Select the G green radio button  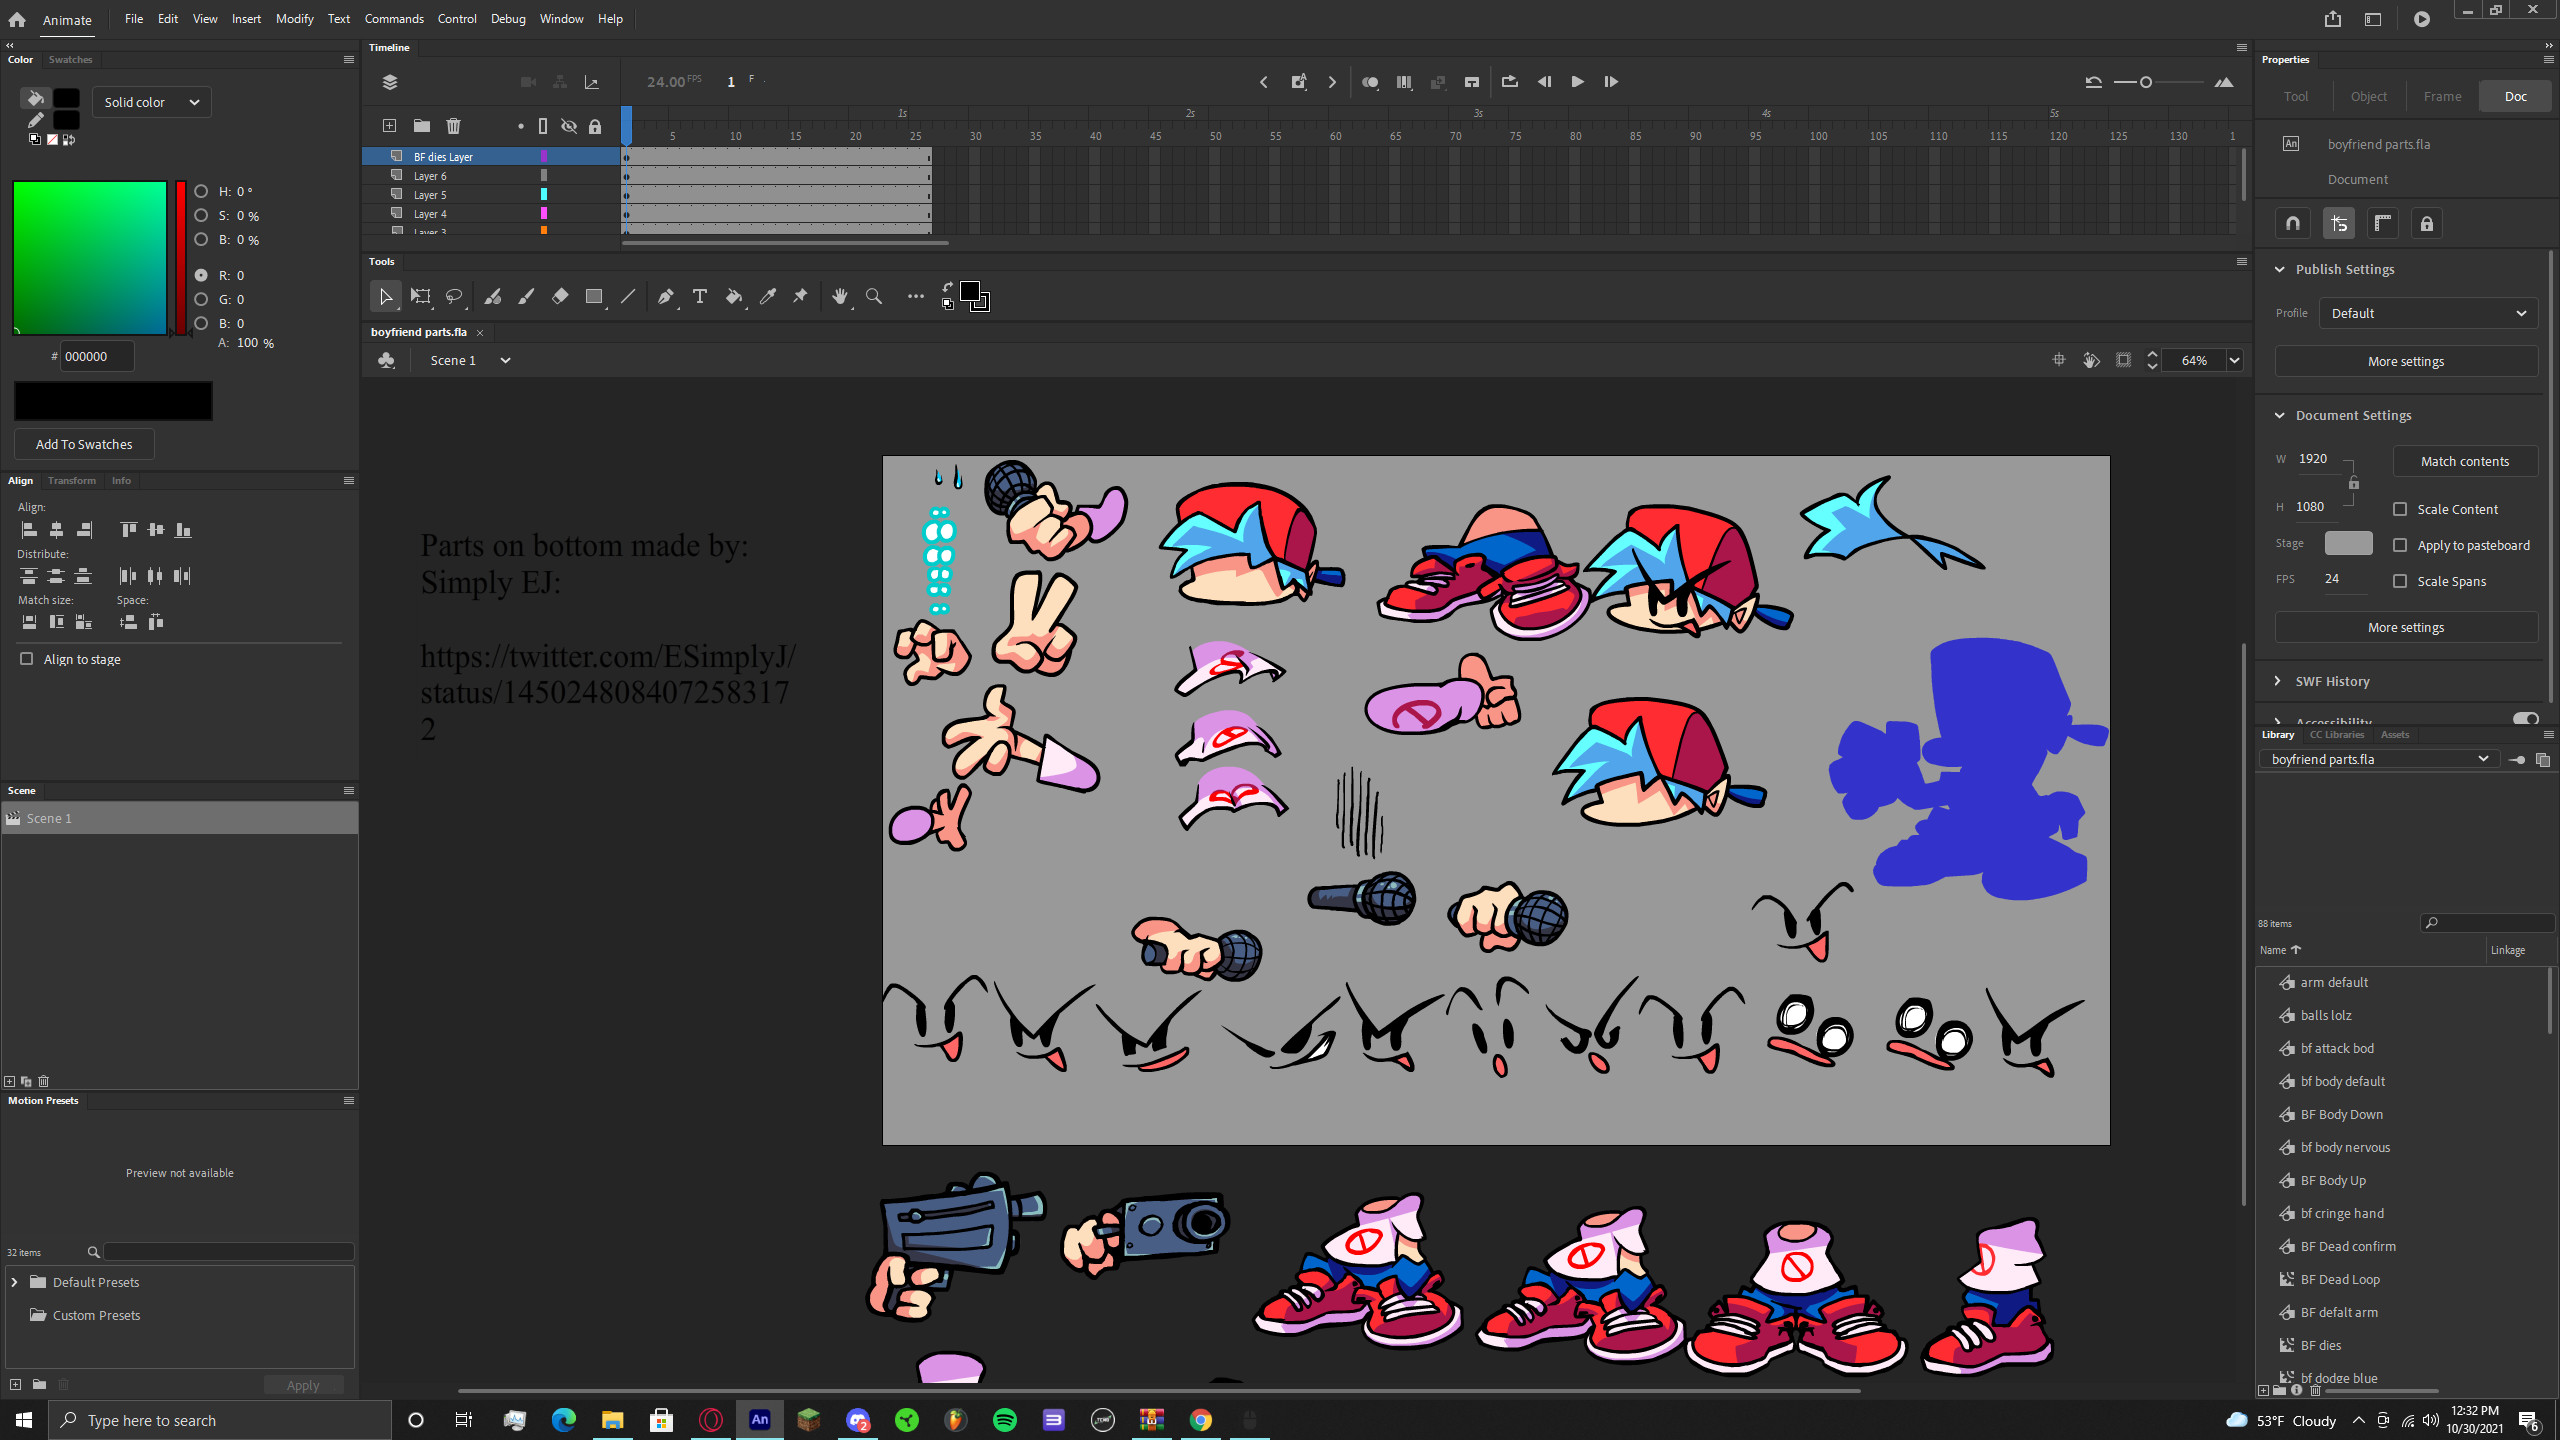[x=201, y=299]
